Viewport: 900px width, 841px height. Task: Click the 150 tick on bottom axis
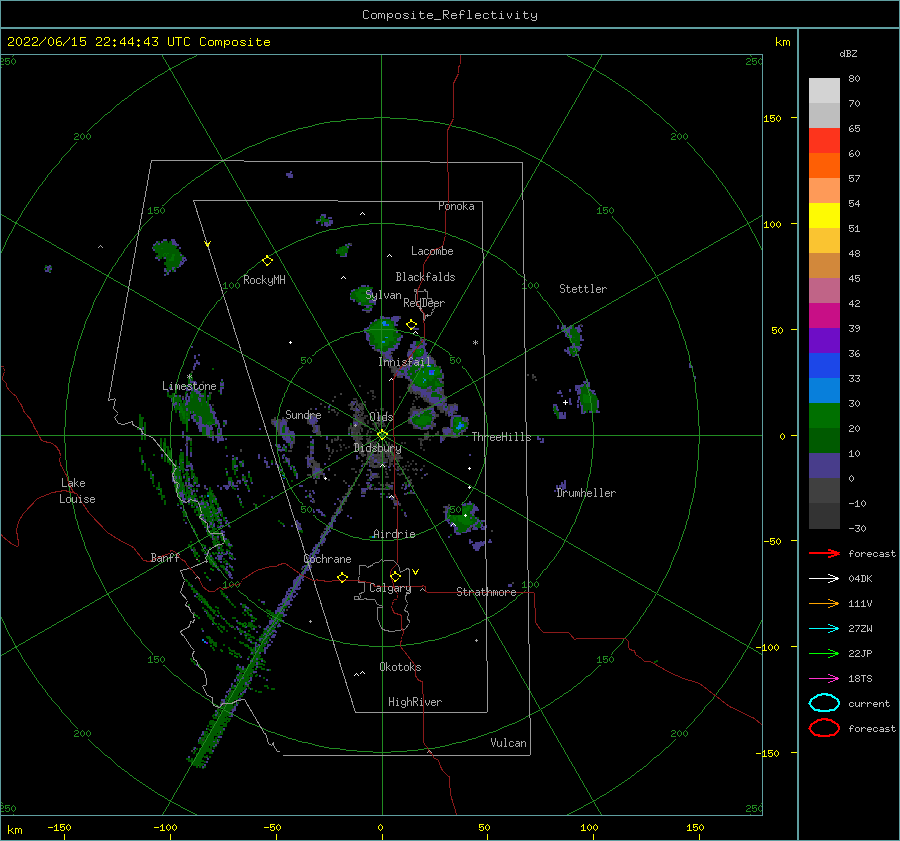695,827
